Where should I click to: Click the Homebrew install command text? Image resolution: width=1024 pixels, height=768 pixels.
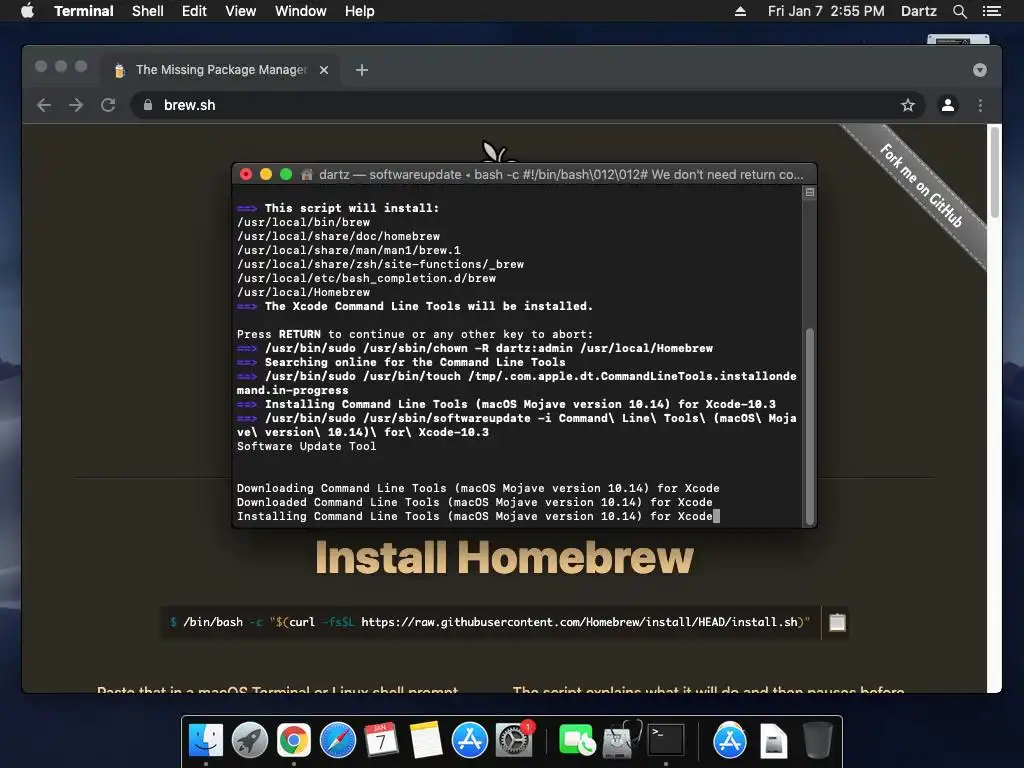pyautogui.click(x=496, y=622)
